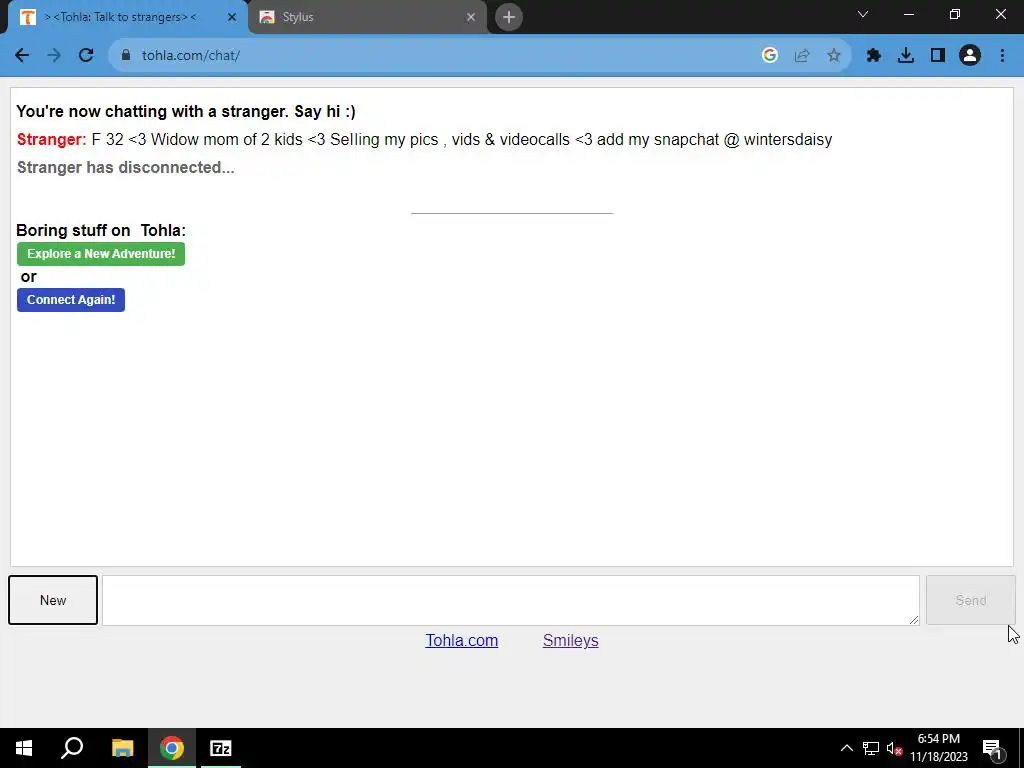Open the Chrome profile avatar
This screenshot has width=1024, height=768.
(x=970, y=56)
